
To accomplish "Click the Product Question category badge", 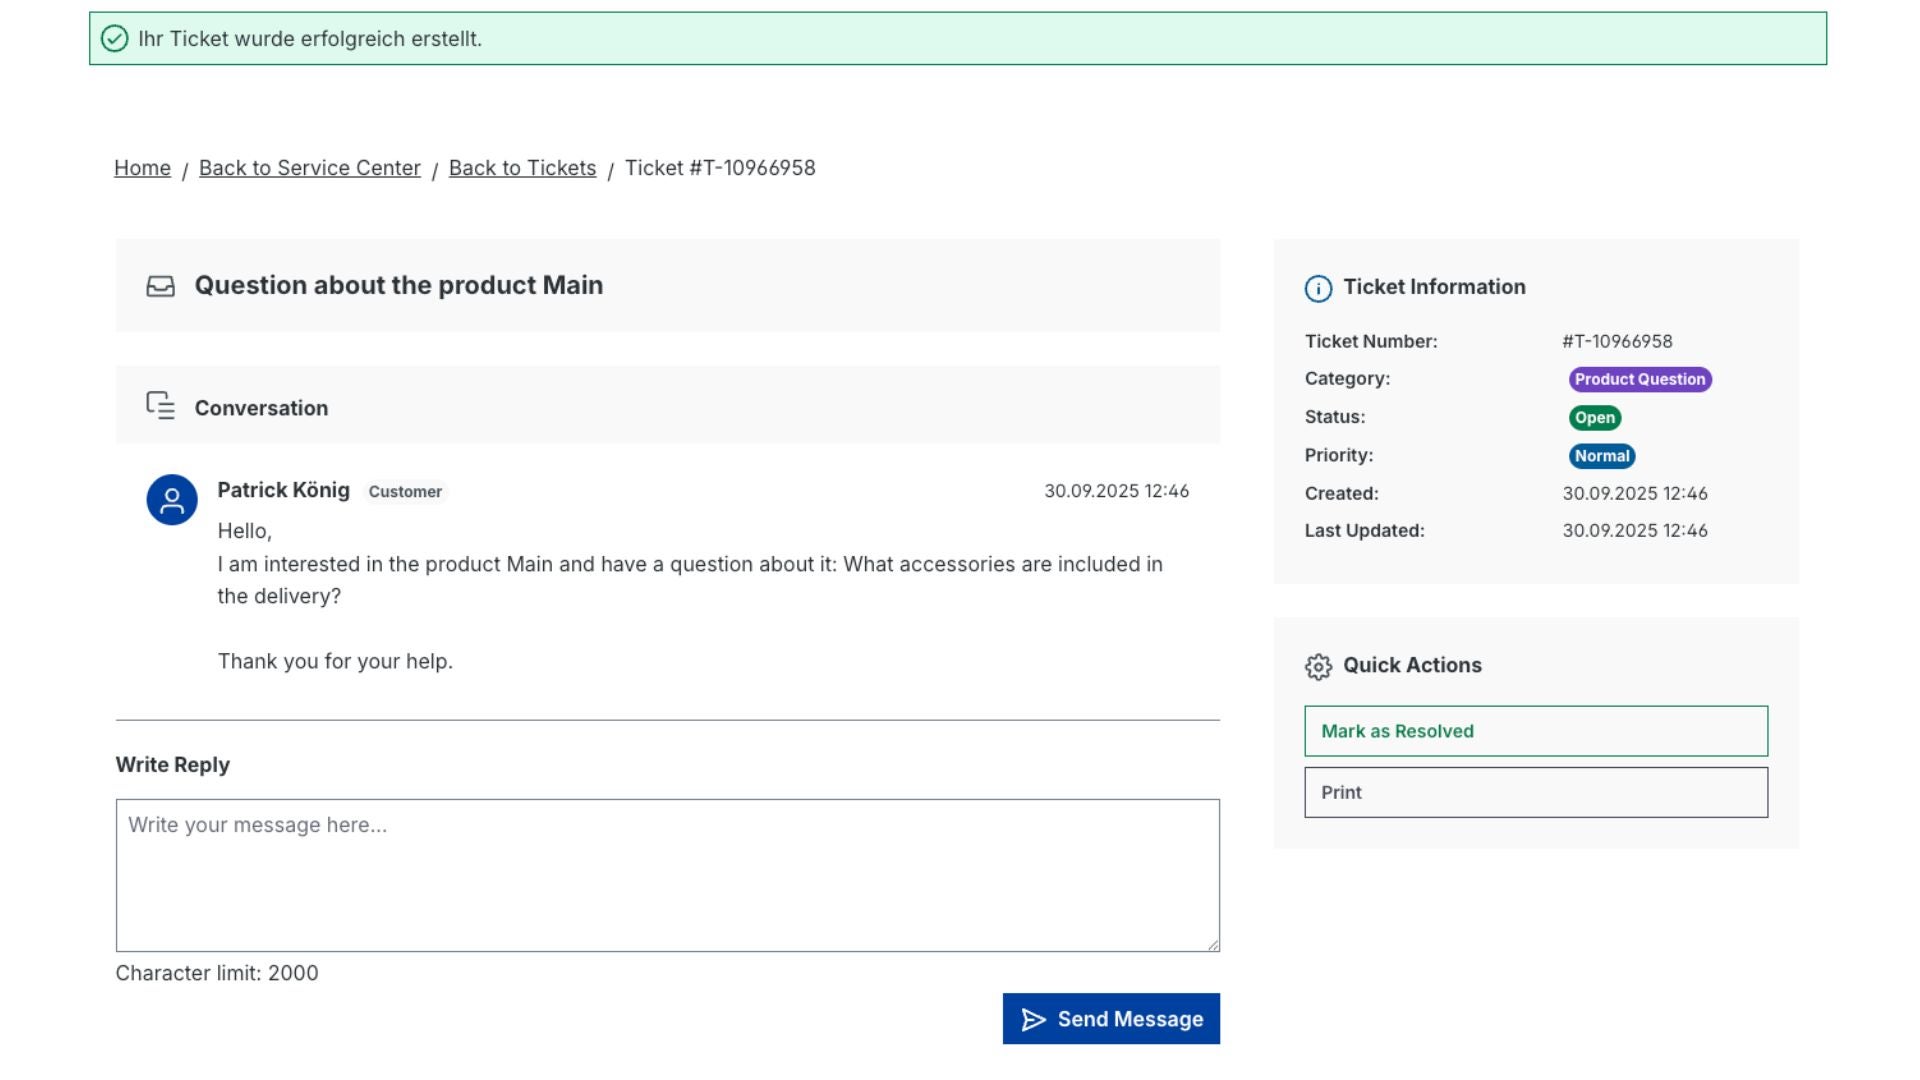I will tap(1639, 380).
